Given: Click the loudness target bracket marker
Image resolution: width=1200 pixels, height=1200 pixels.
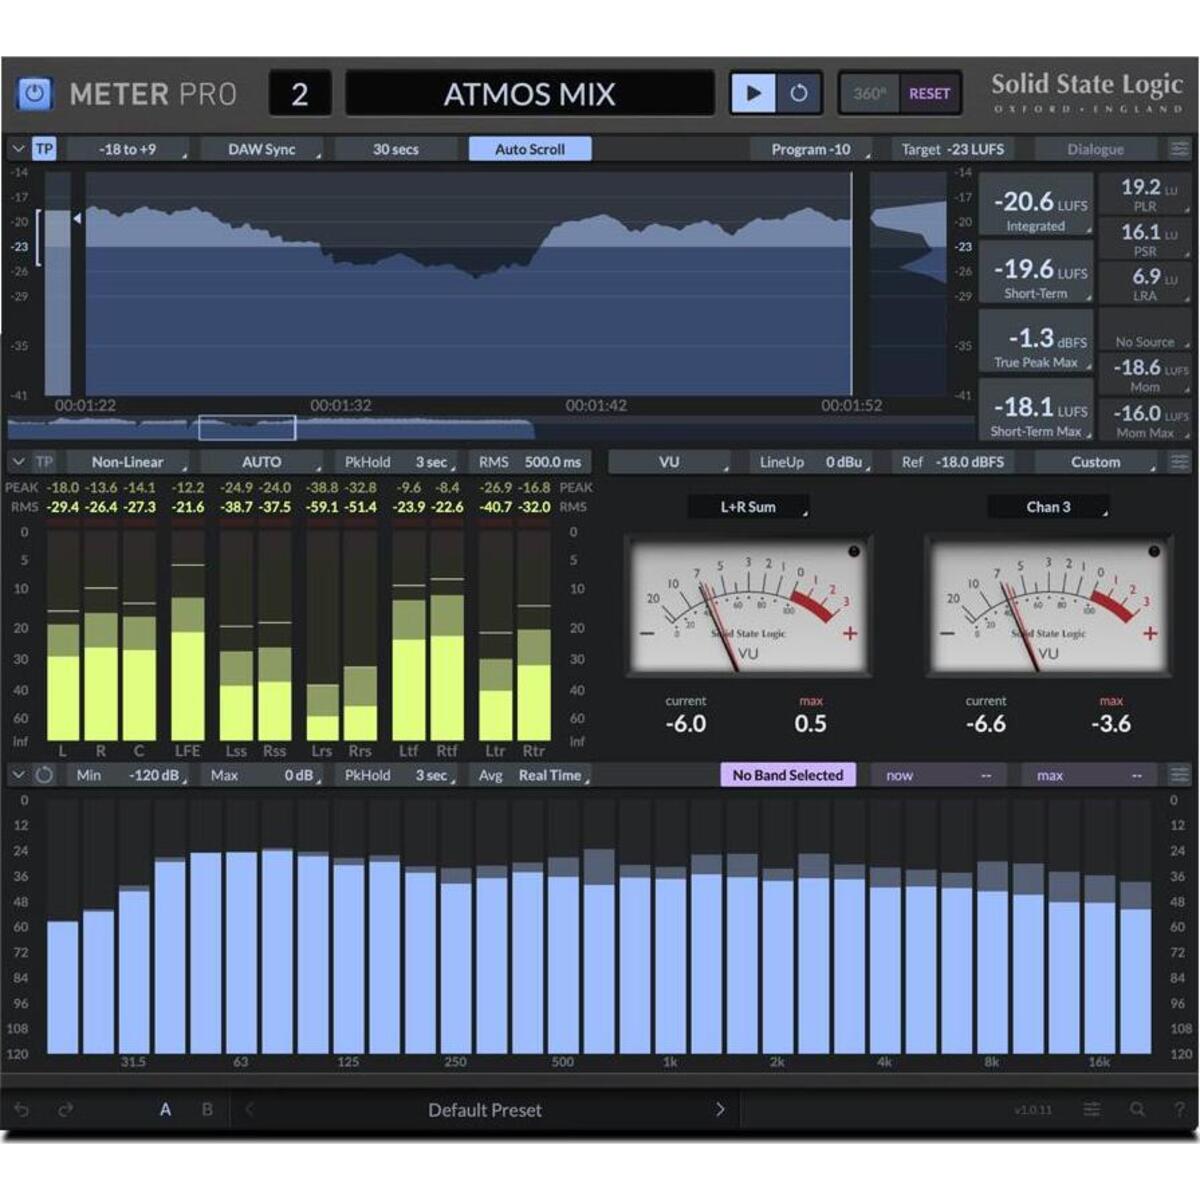Looking at the screenshot, I should 39,237.
